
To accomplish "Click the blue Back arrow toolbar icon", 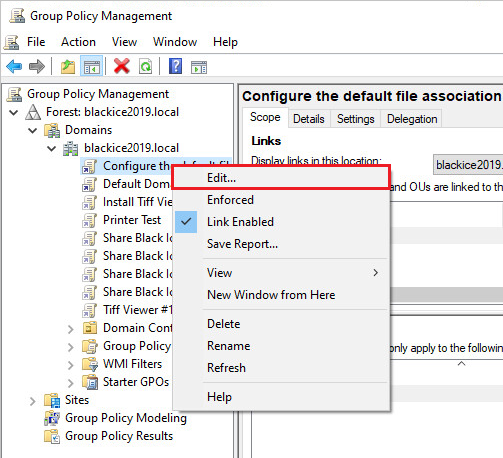I will 14,67.
